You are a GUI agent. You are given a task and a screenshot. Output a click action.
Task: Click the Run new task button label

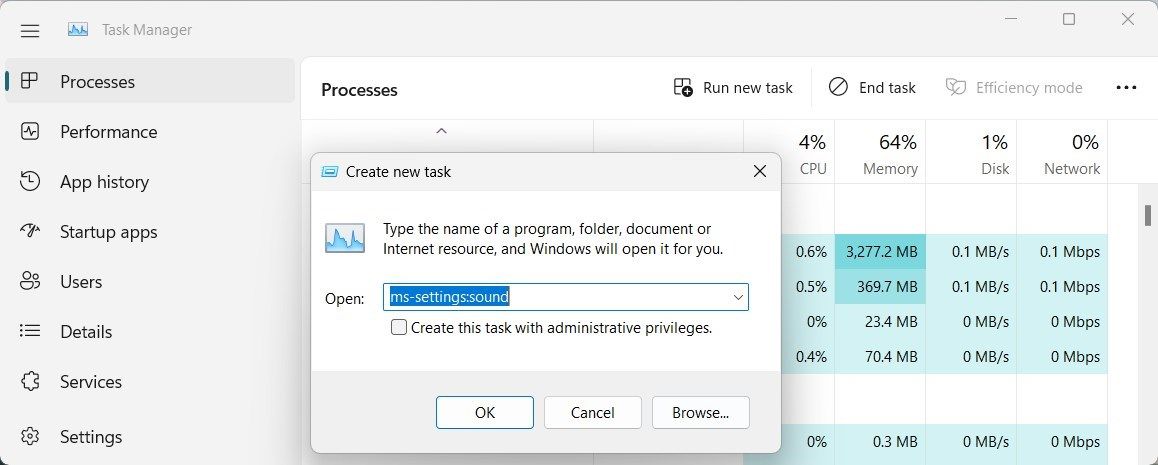point(747,88)
